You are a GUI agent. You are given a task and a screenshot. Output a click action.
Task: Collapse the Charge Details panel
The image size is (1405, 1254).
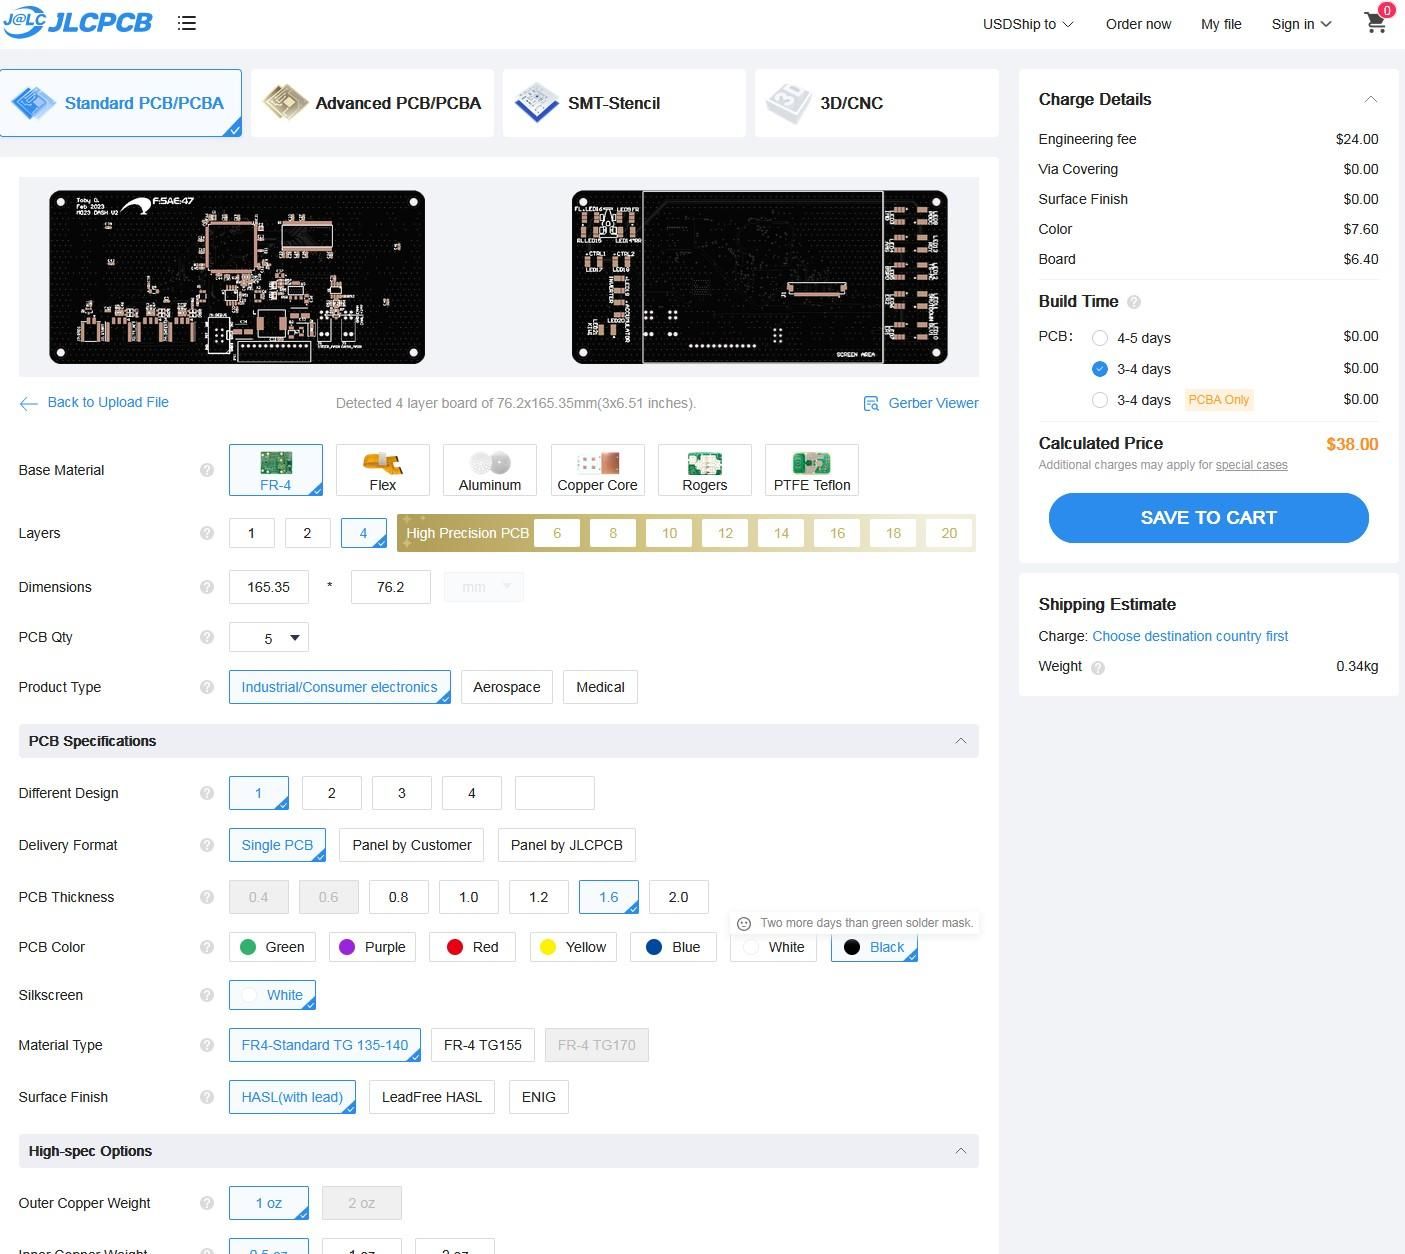click(1370, 99)
